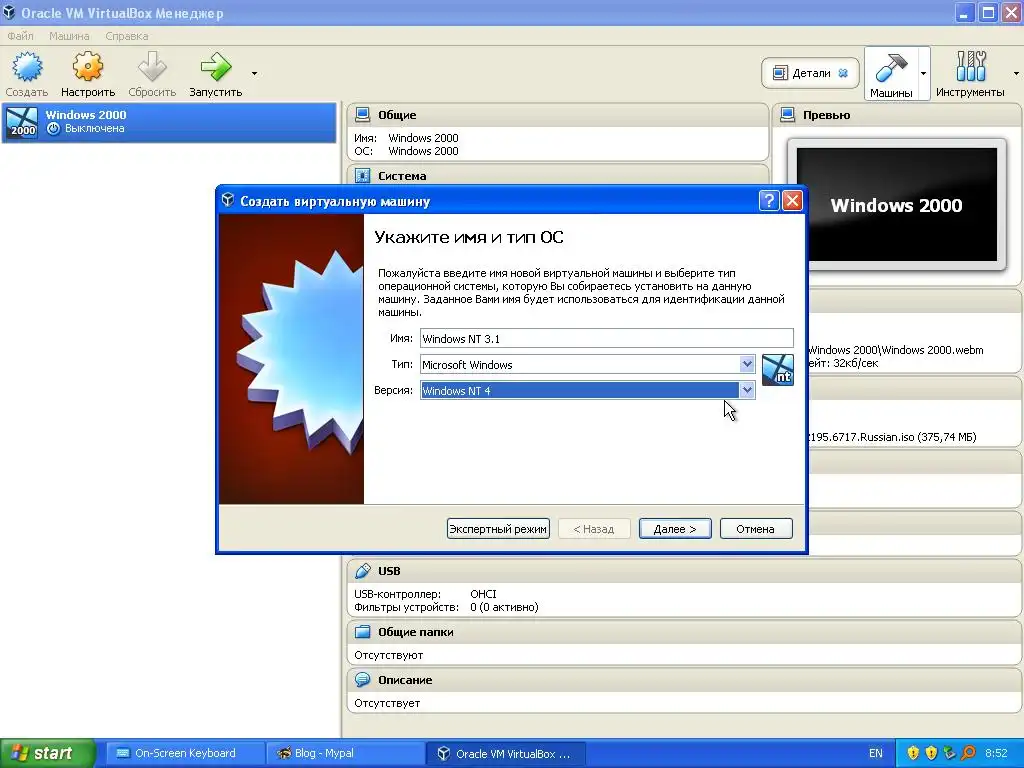Screen dimensions: 1024x768
Task: Select the Машины hammer icon
Action: (891, 67)
